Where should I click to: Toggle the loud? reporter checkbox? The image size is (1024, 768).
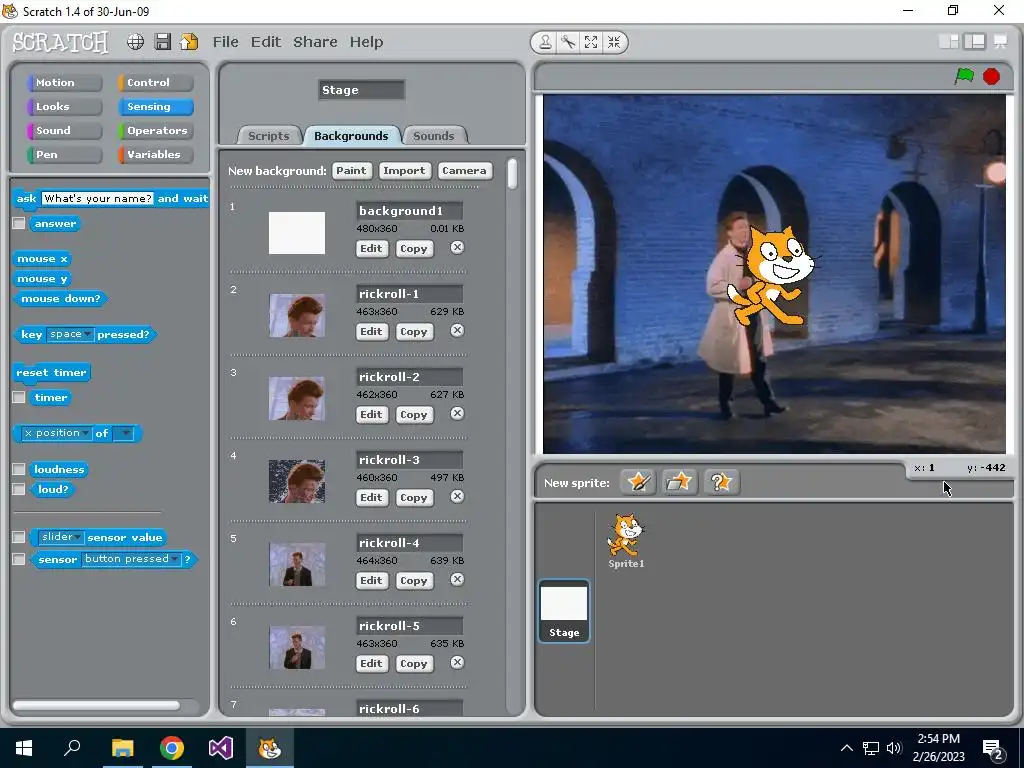[x=19, y=489]
